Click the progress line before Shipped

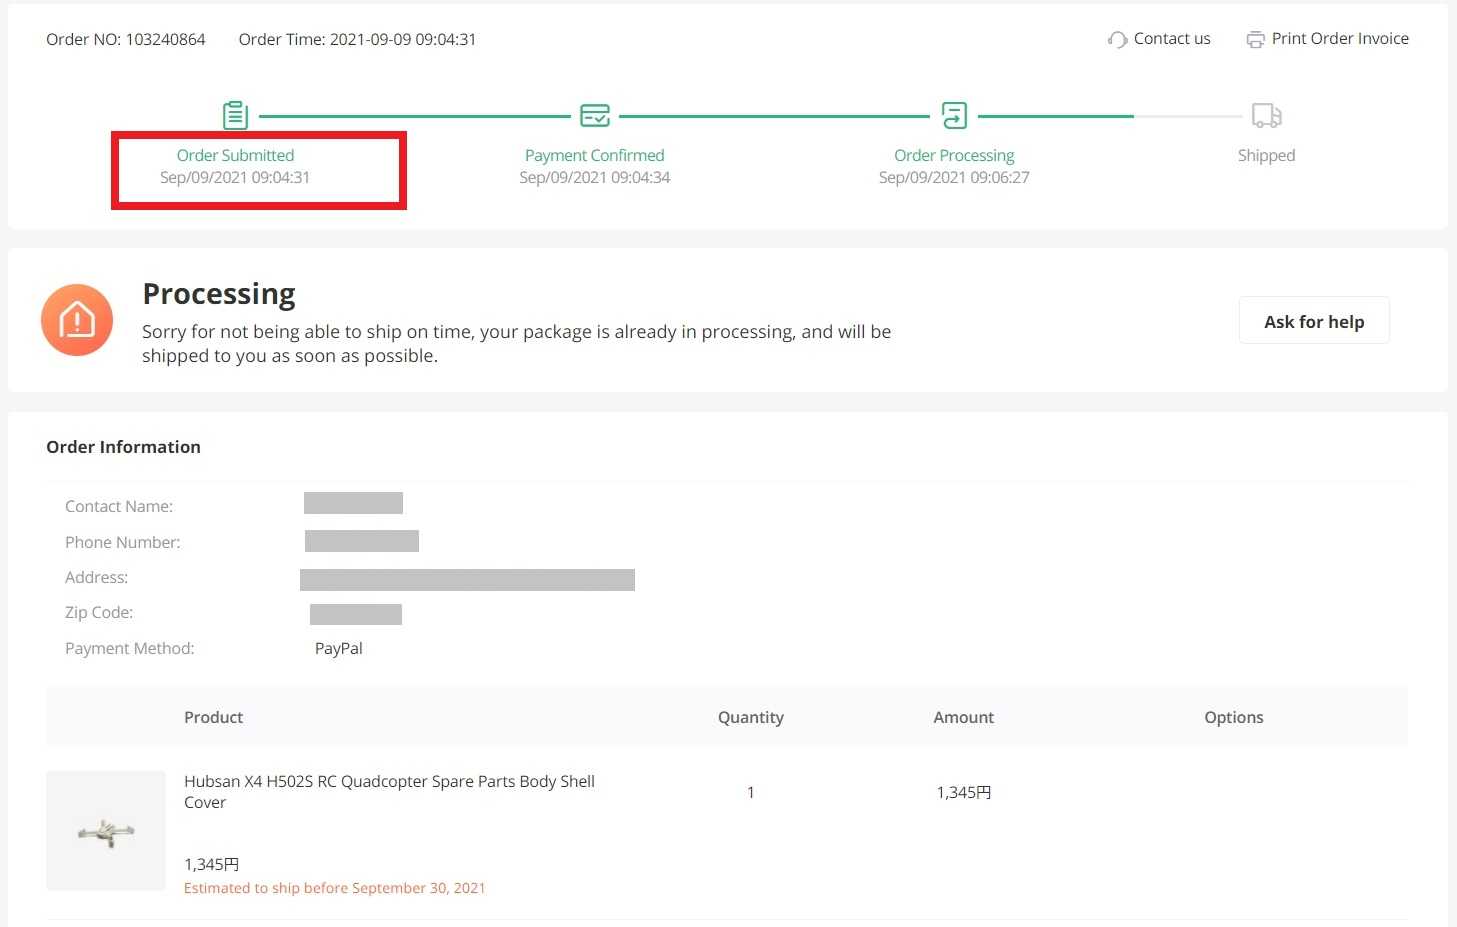click(1187, 117)
